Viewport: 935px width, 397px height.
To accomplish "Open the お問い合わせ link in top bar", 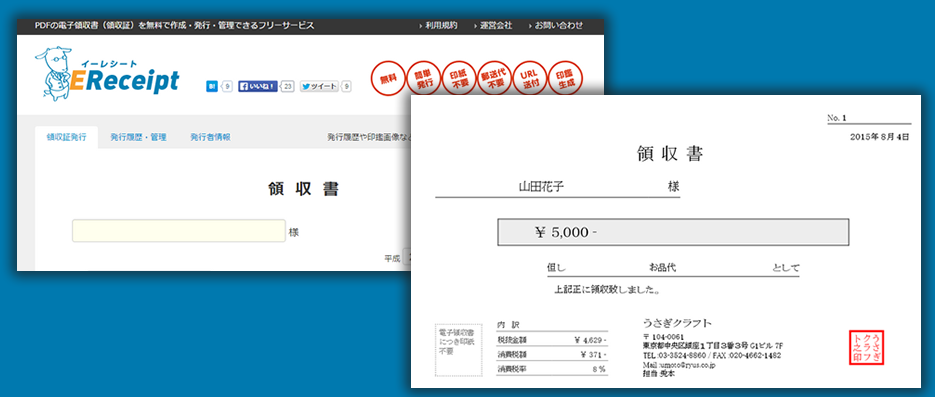I will pyautogui.click(x=559, y=26).
